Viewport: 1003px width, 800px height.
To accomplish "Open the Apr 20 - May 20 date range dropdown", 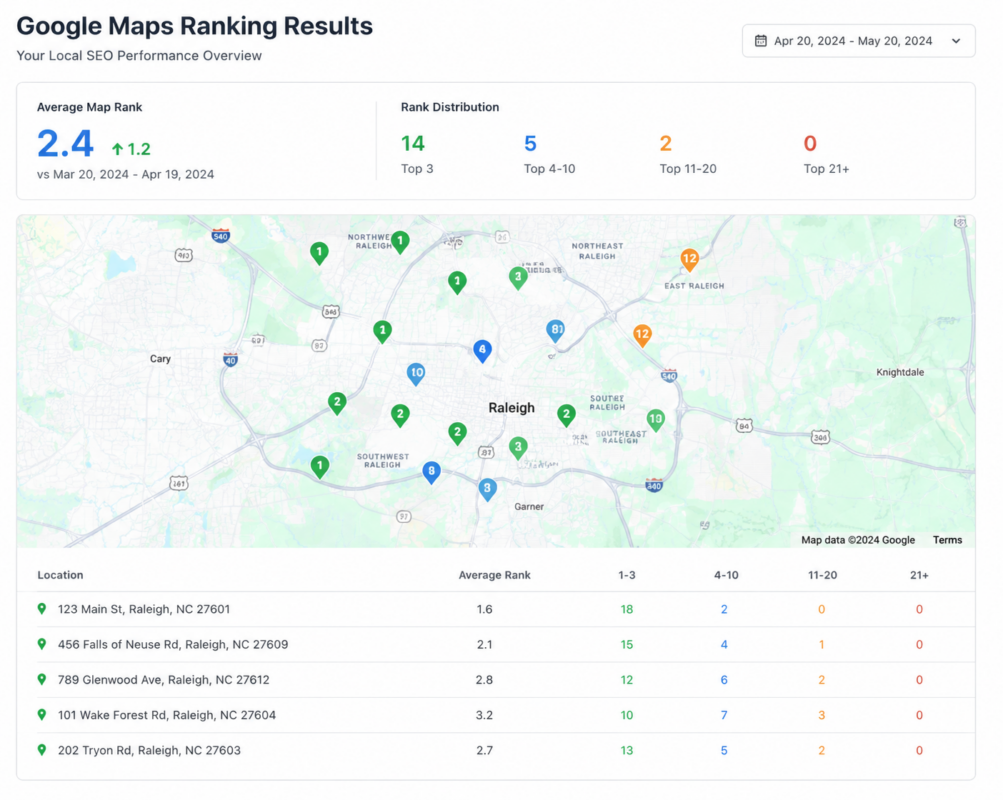I will point(858,41).
